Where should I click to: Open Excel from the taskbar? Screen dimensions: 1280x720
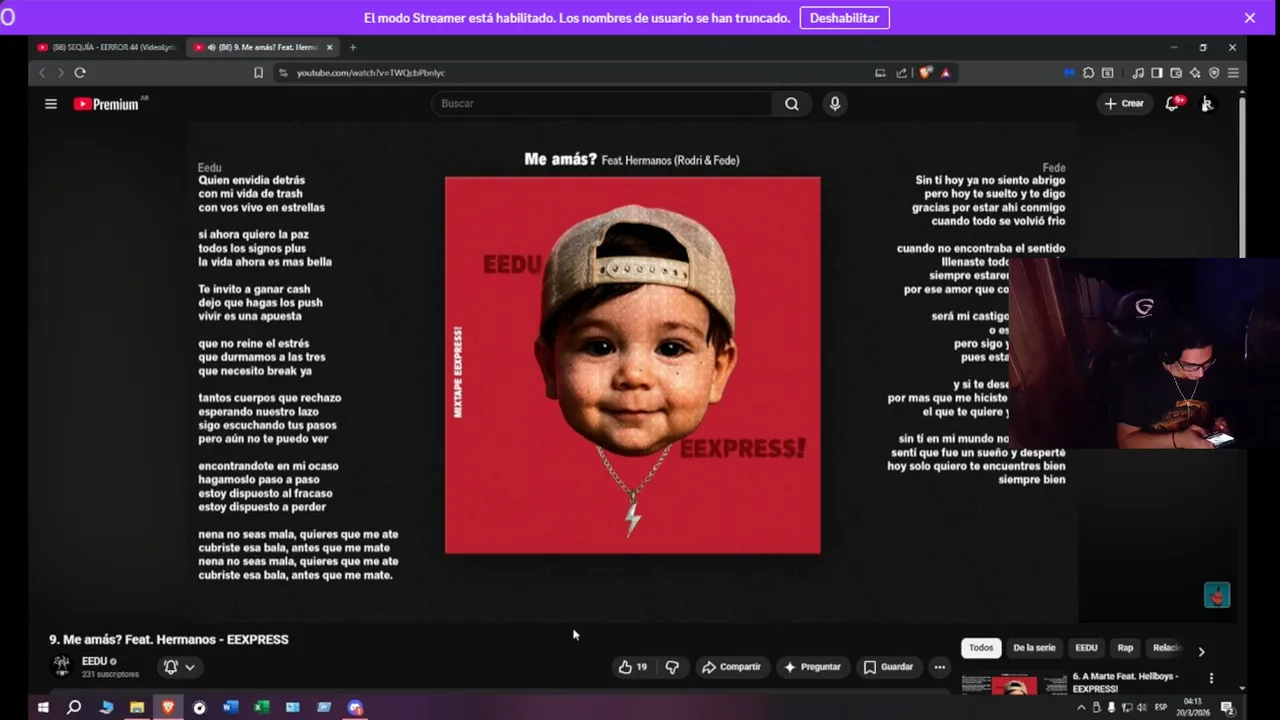click(261, 707)
